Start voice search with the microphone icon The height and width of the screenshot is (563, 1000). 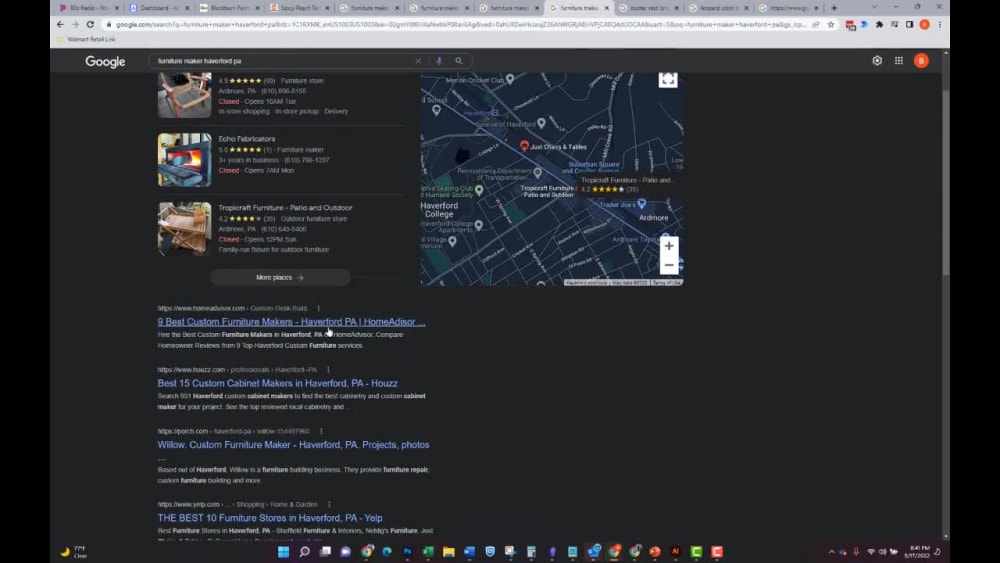click(439, 61)
